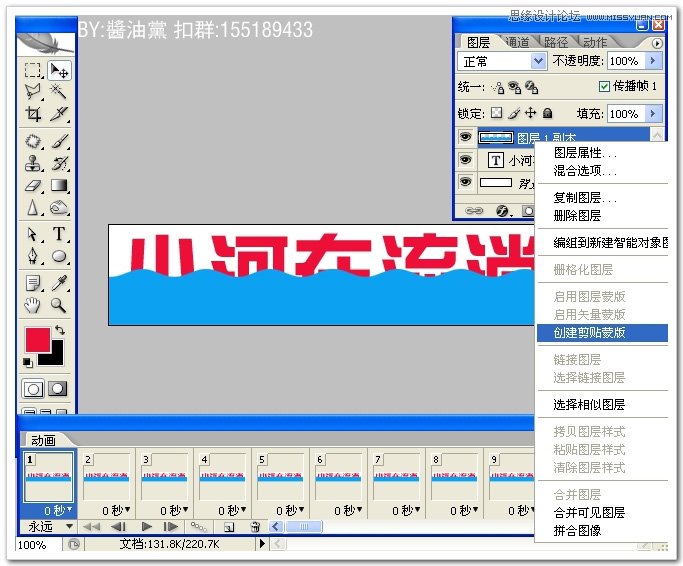Play the animation
This screenshot has height=566, width=683.
[147, 527]
